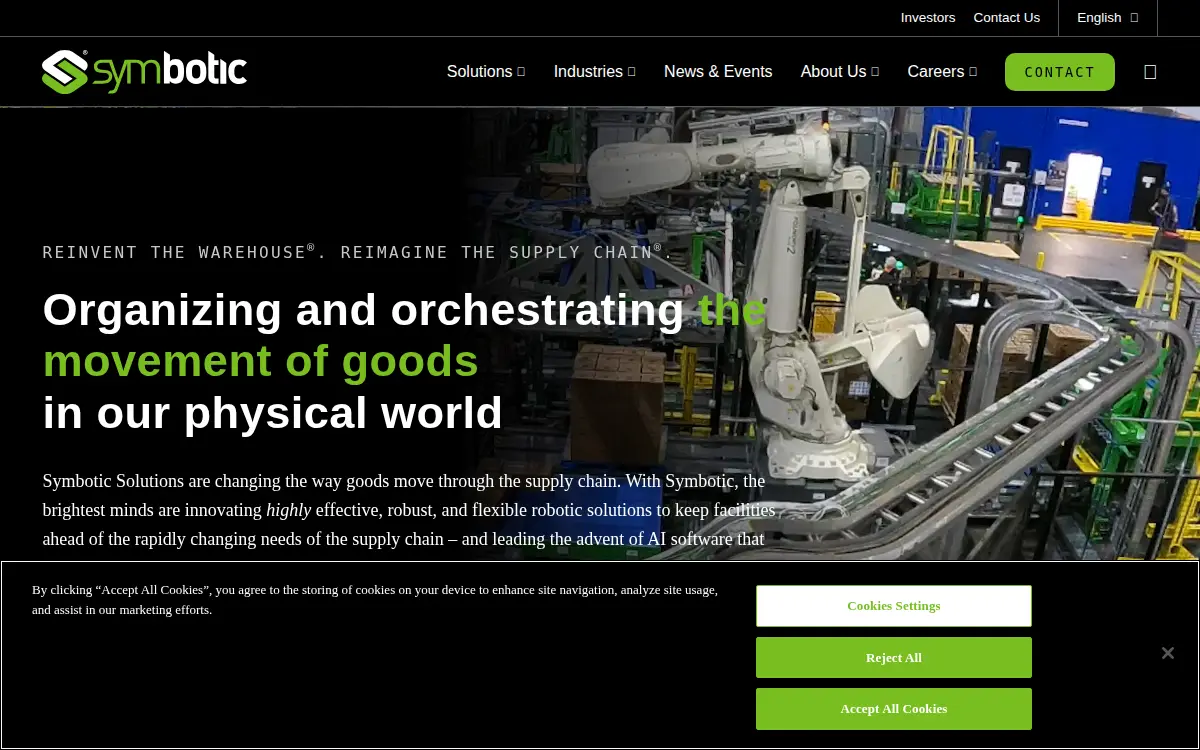
Task: Click tagline 'REINVENT THE WAREHOUSE'
Action: click(180, 252)
